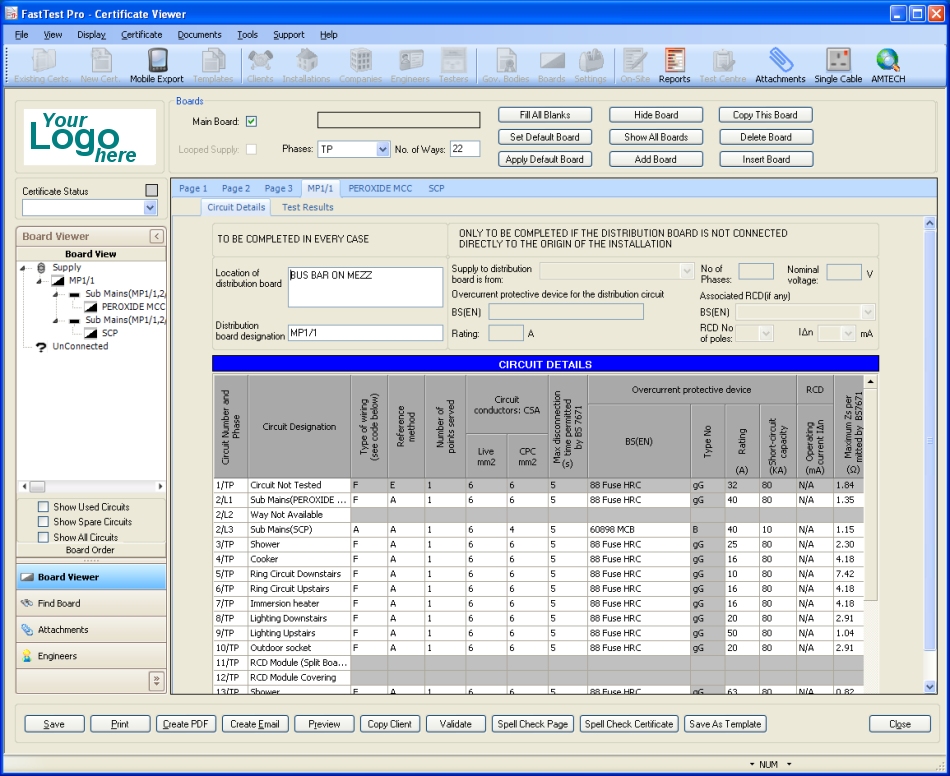
Task: Click the Distribution board designation field
Action: point(365,333)
